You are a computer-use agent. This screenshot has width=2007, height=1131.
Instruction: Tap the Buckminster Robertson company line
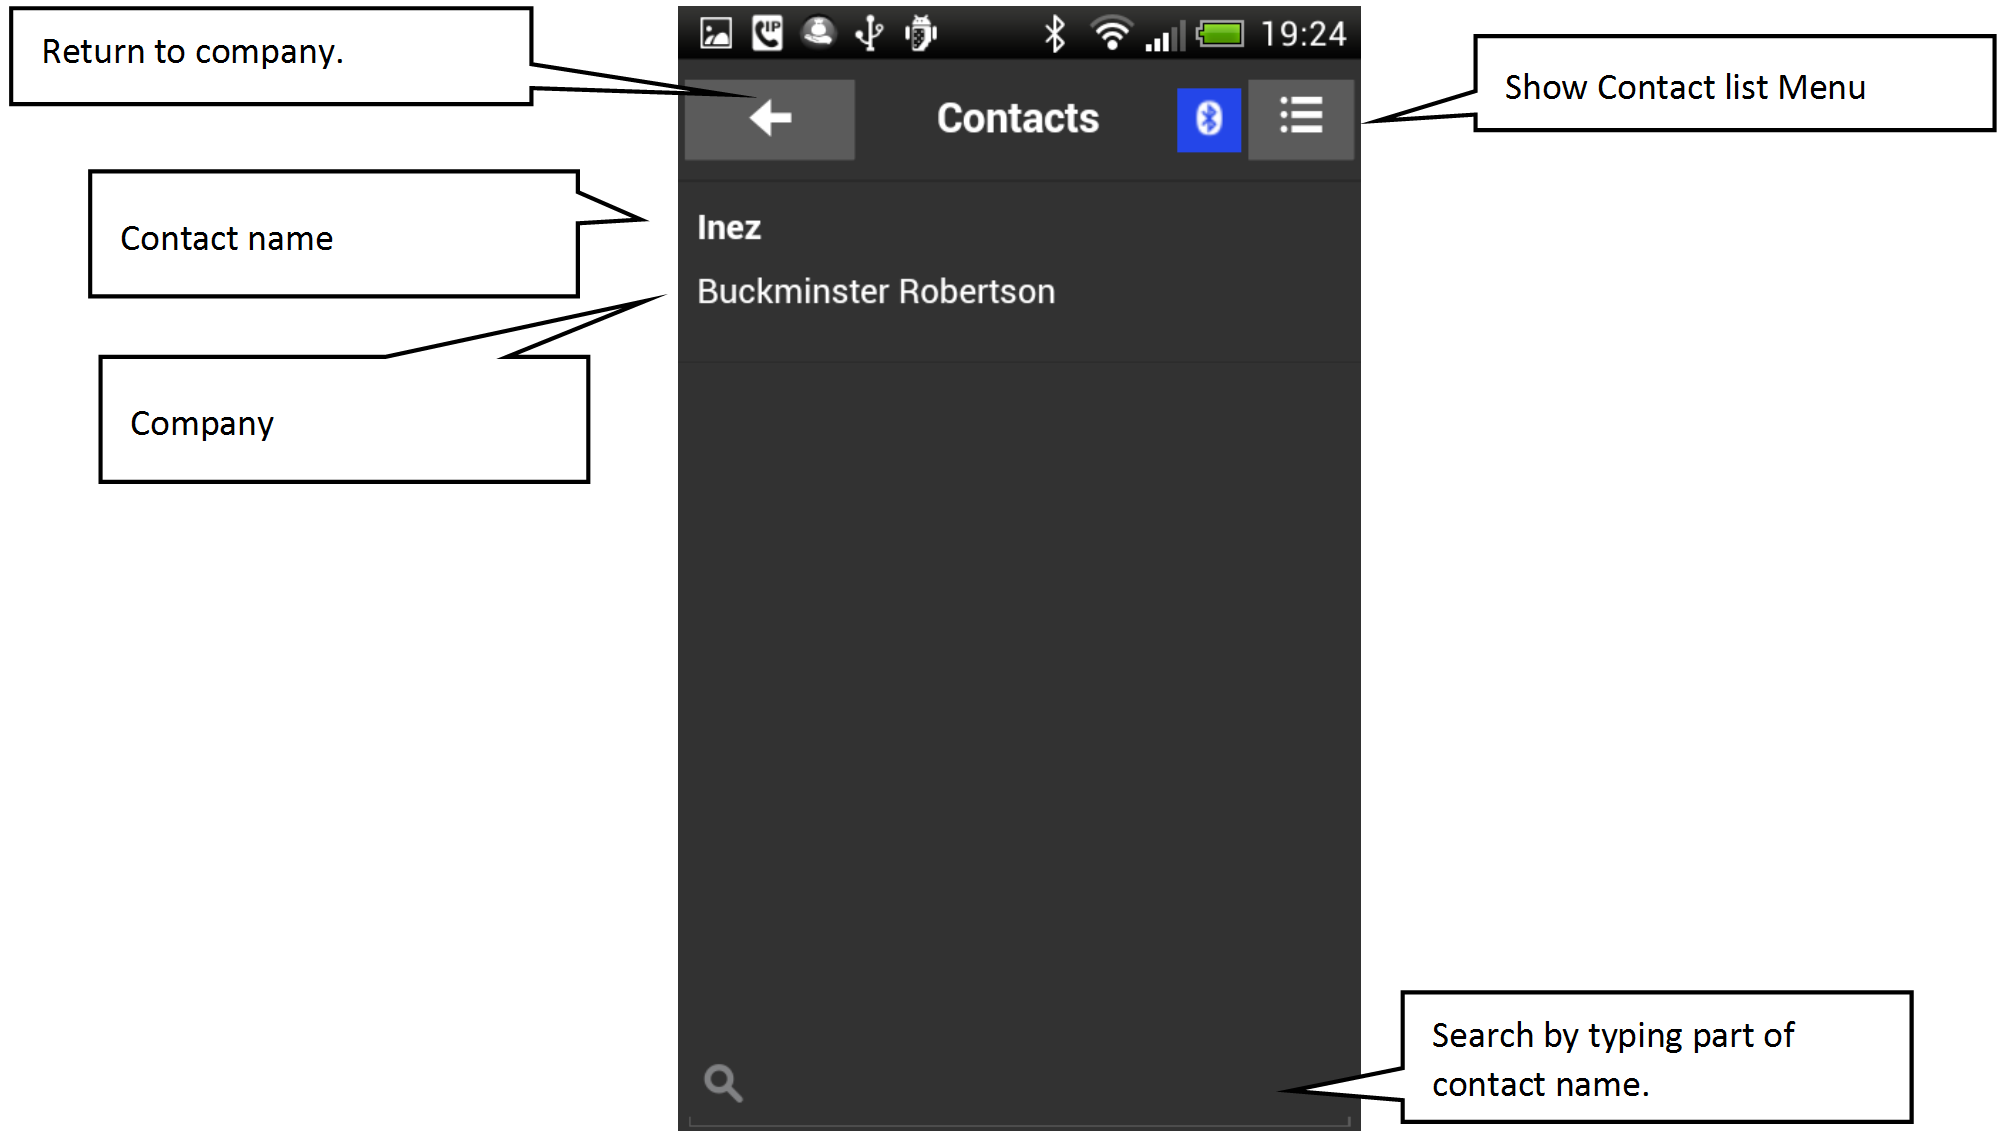[876, 291]
